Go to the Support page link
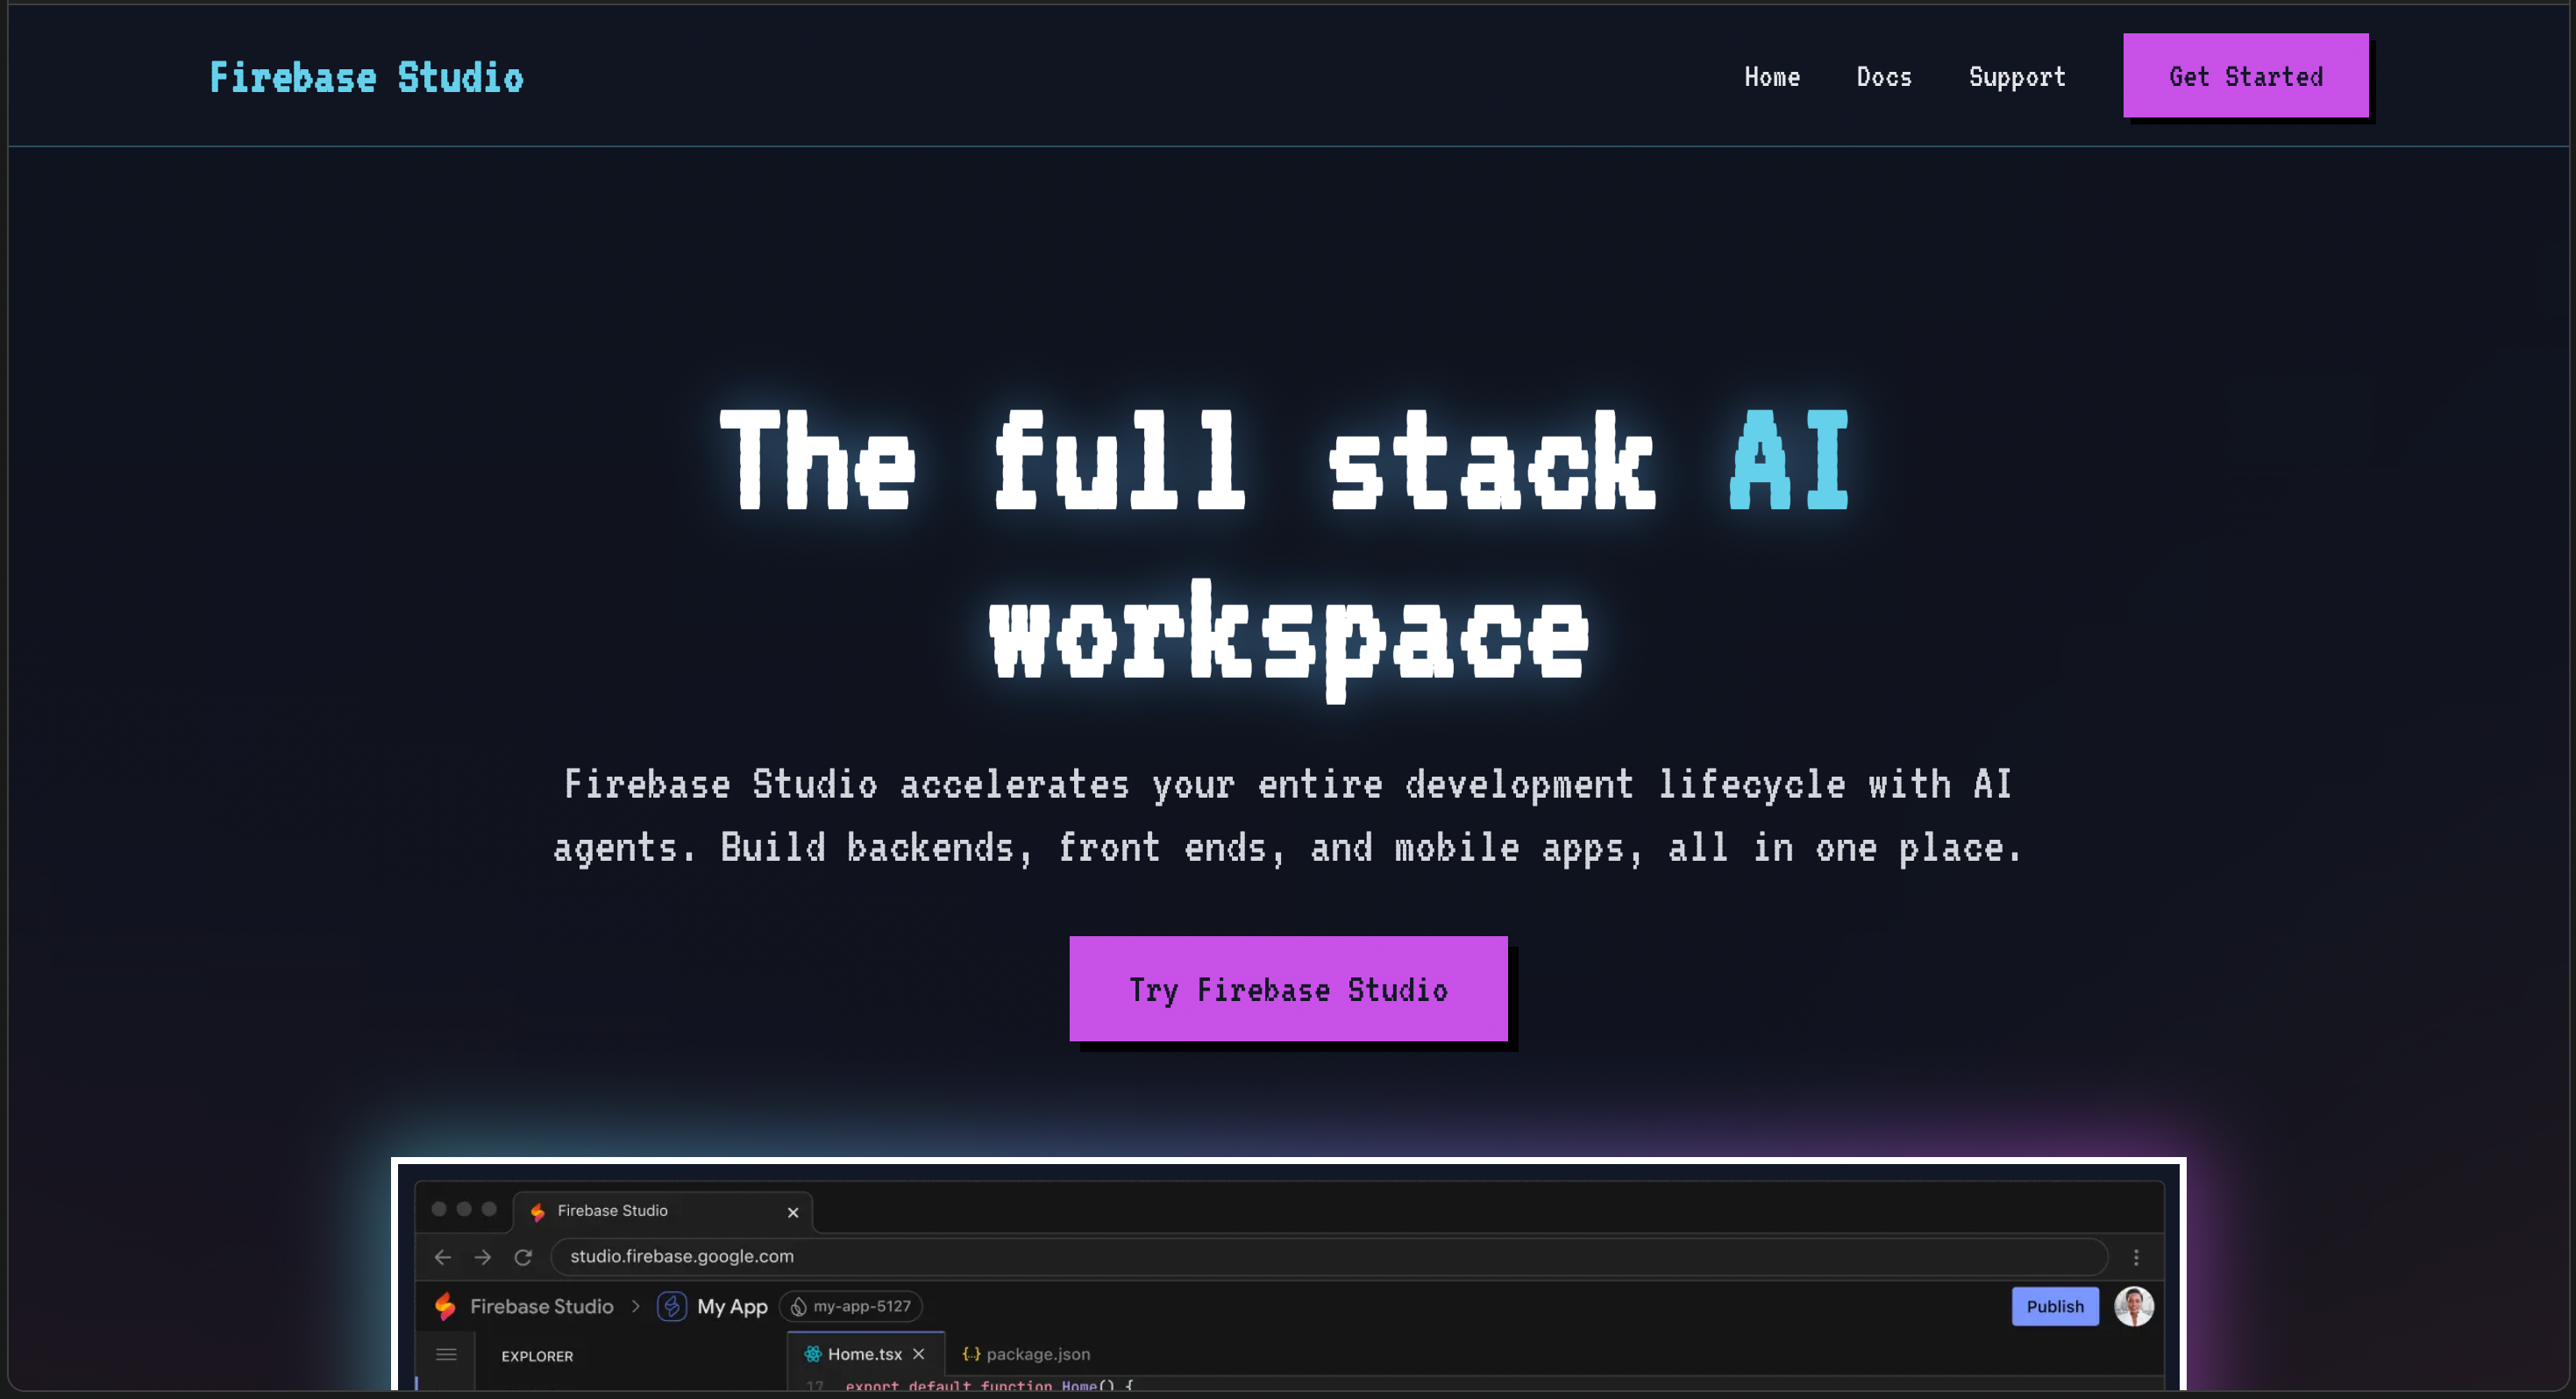The width and height of the screenshot is (2576, 1399). pos(2016,77)
